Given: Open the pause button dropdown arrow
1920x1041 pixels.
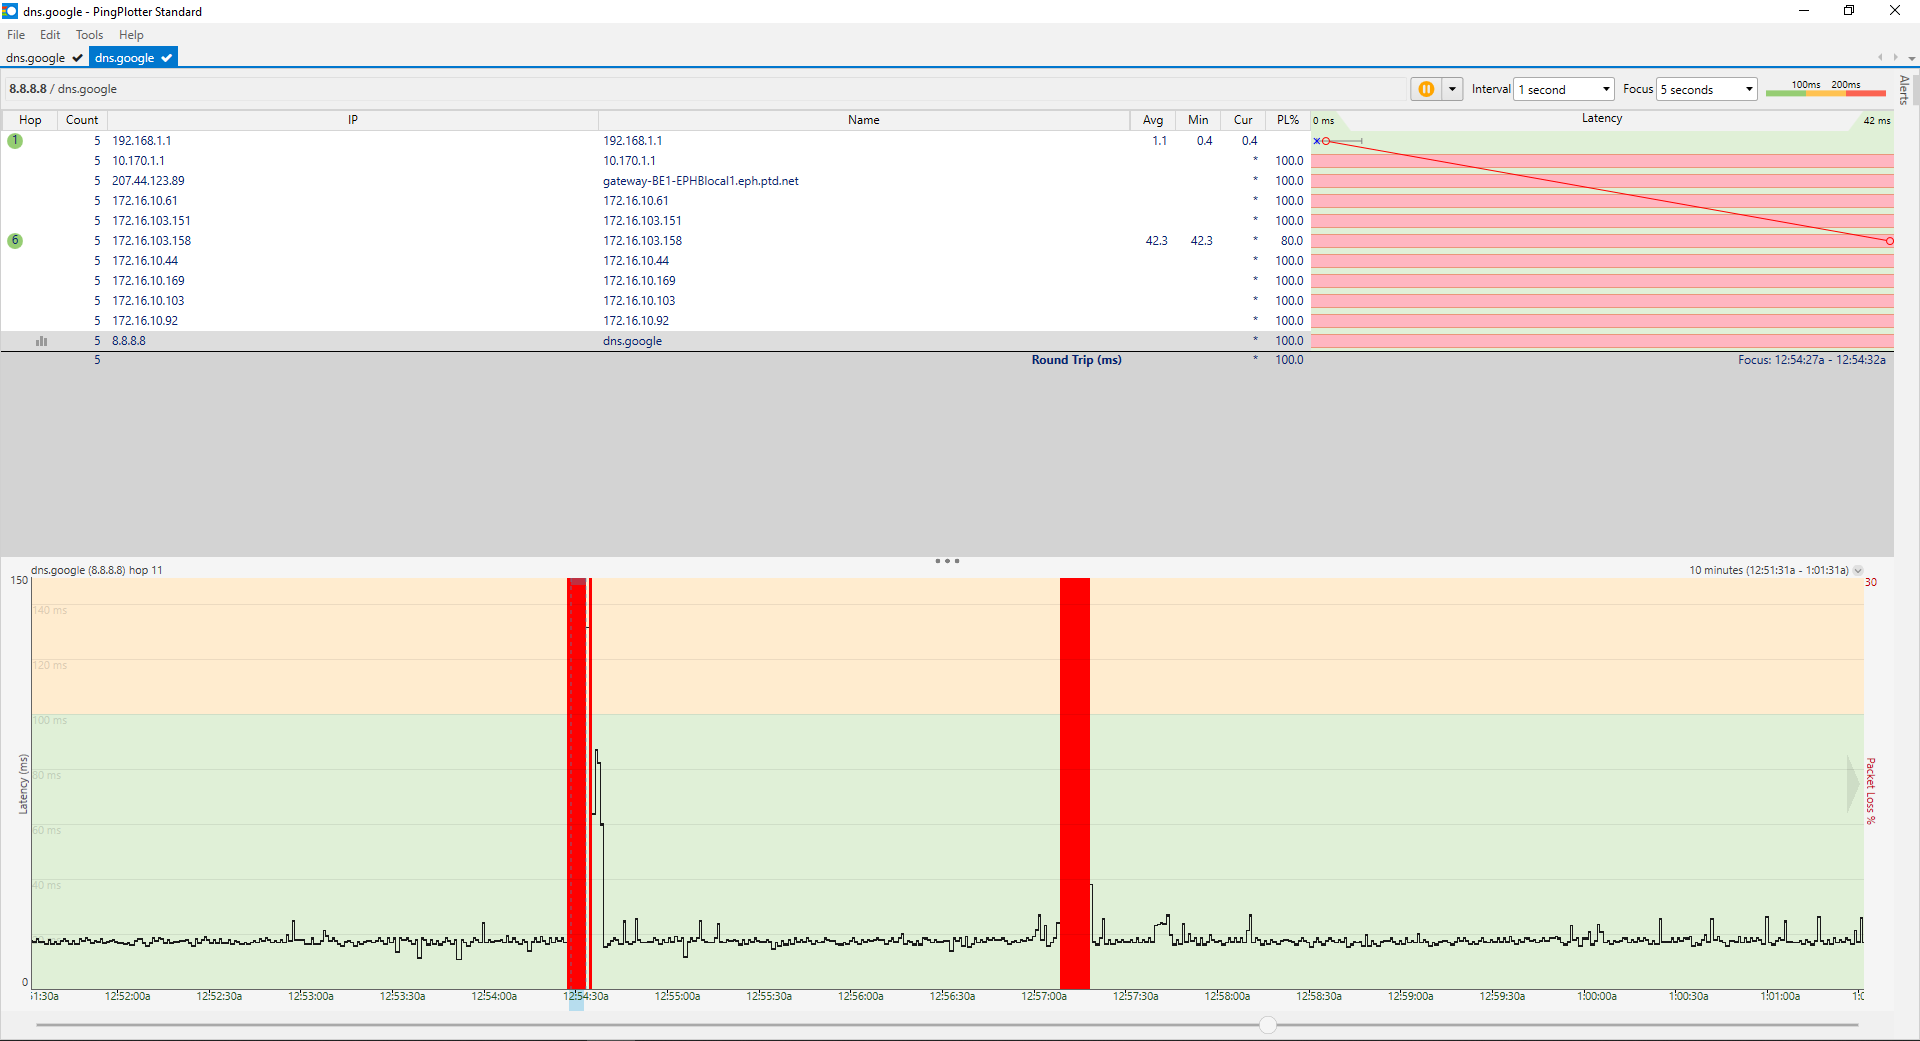Looking at the screenshot, I should click(1452, 89).
